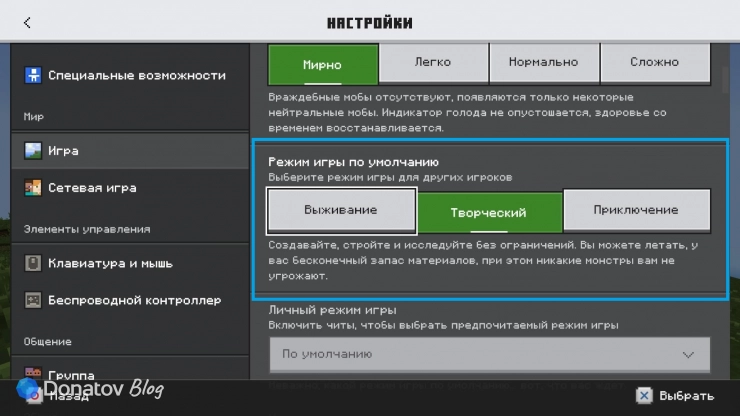Screen dimensions: 740x416
Task: Open Беспроводной контроллер settings
Action: coord(130,300)
